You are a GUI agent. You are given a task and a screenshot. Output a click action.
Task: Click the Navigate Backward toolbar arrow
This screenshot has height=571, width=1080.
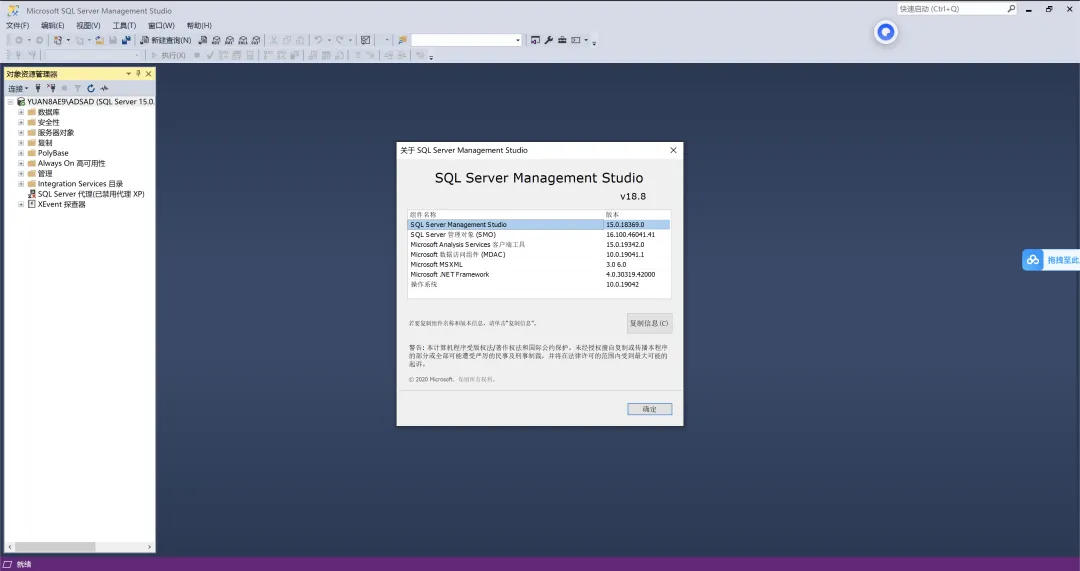point(19,40)
